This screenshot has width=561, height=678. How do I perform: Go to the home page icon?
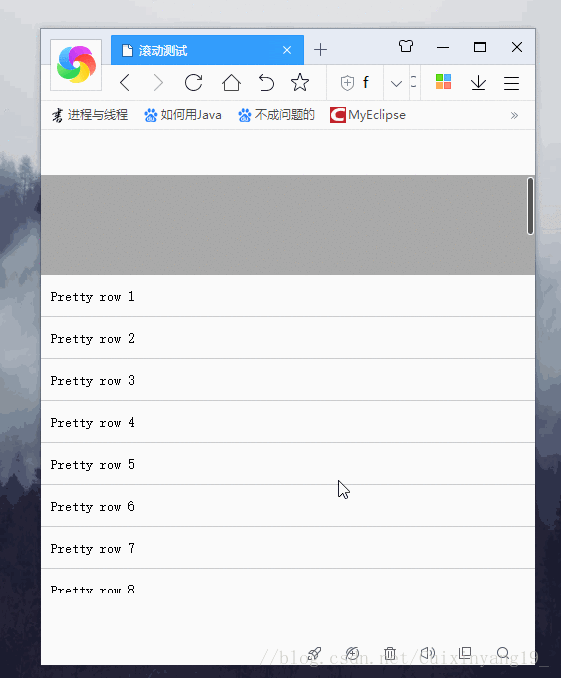point(231,82)
